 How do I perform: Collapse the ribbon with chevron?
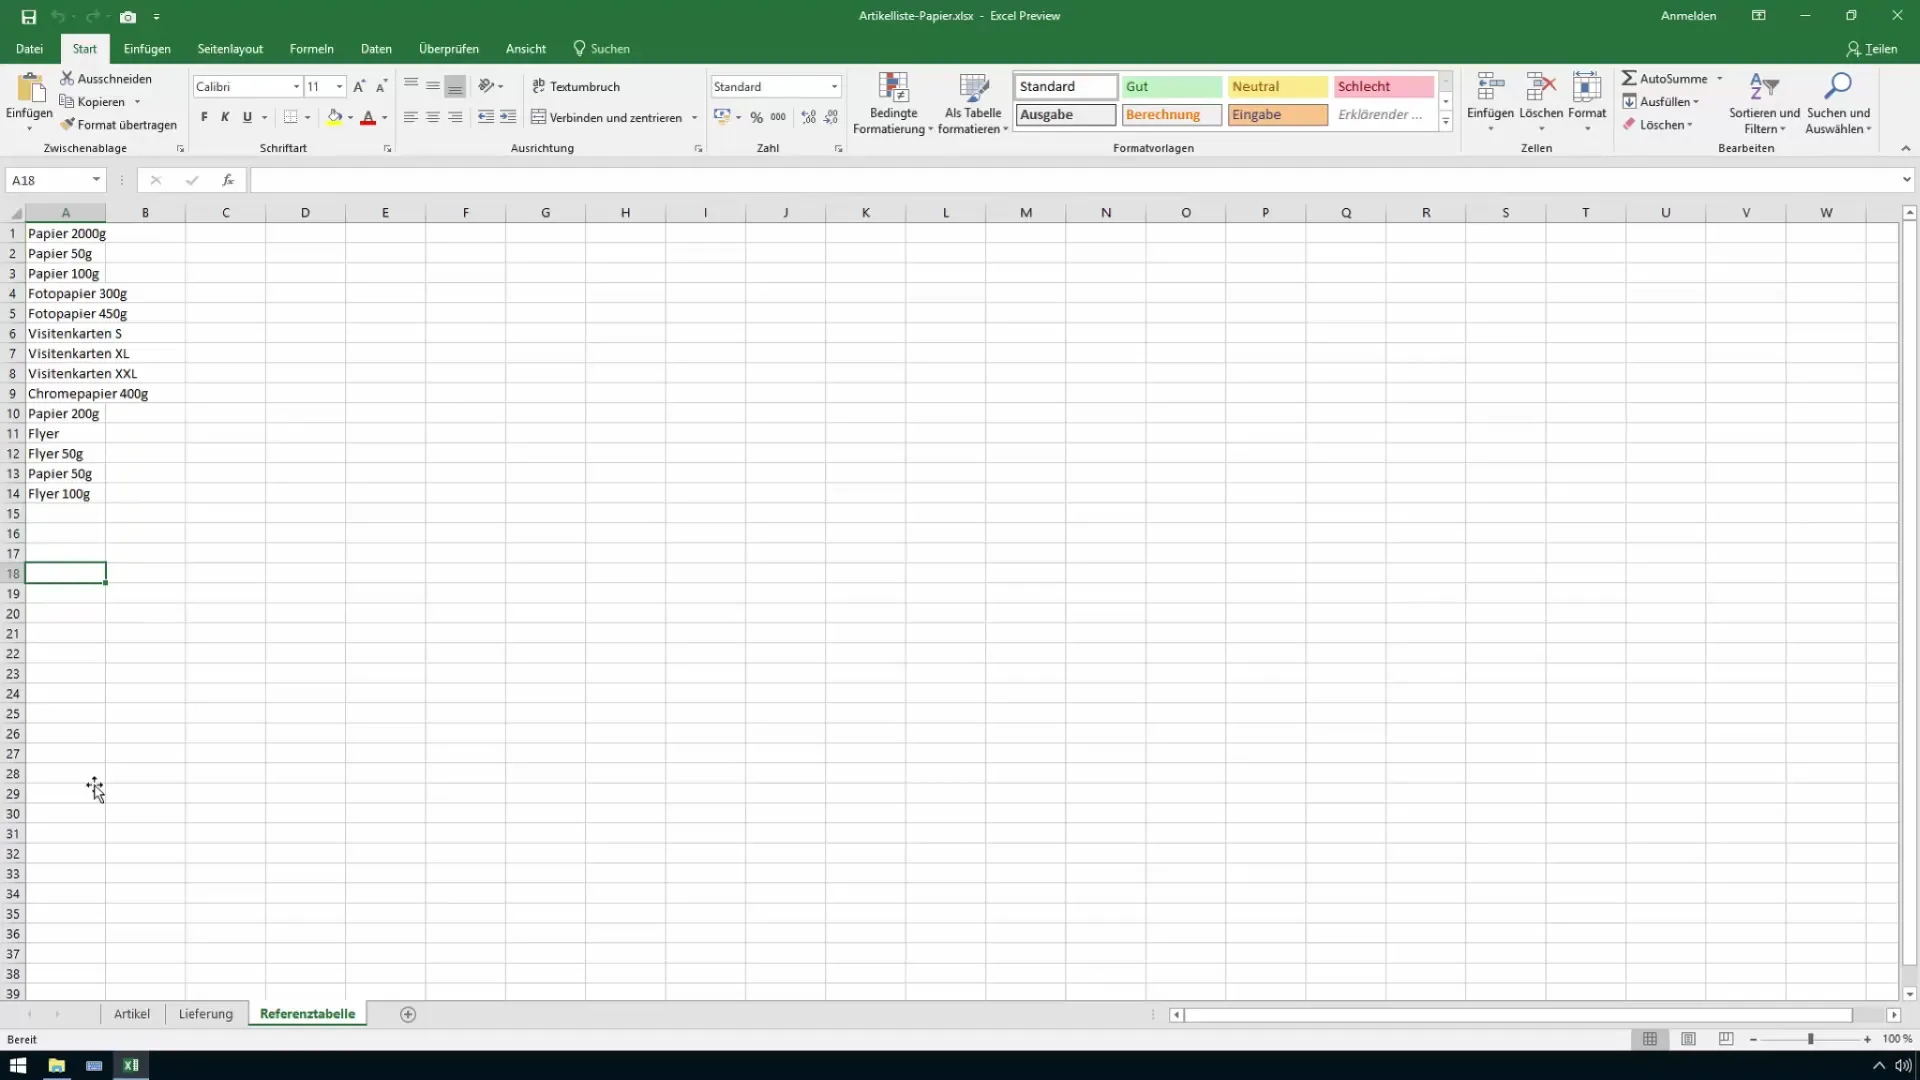(1905, 148)
